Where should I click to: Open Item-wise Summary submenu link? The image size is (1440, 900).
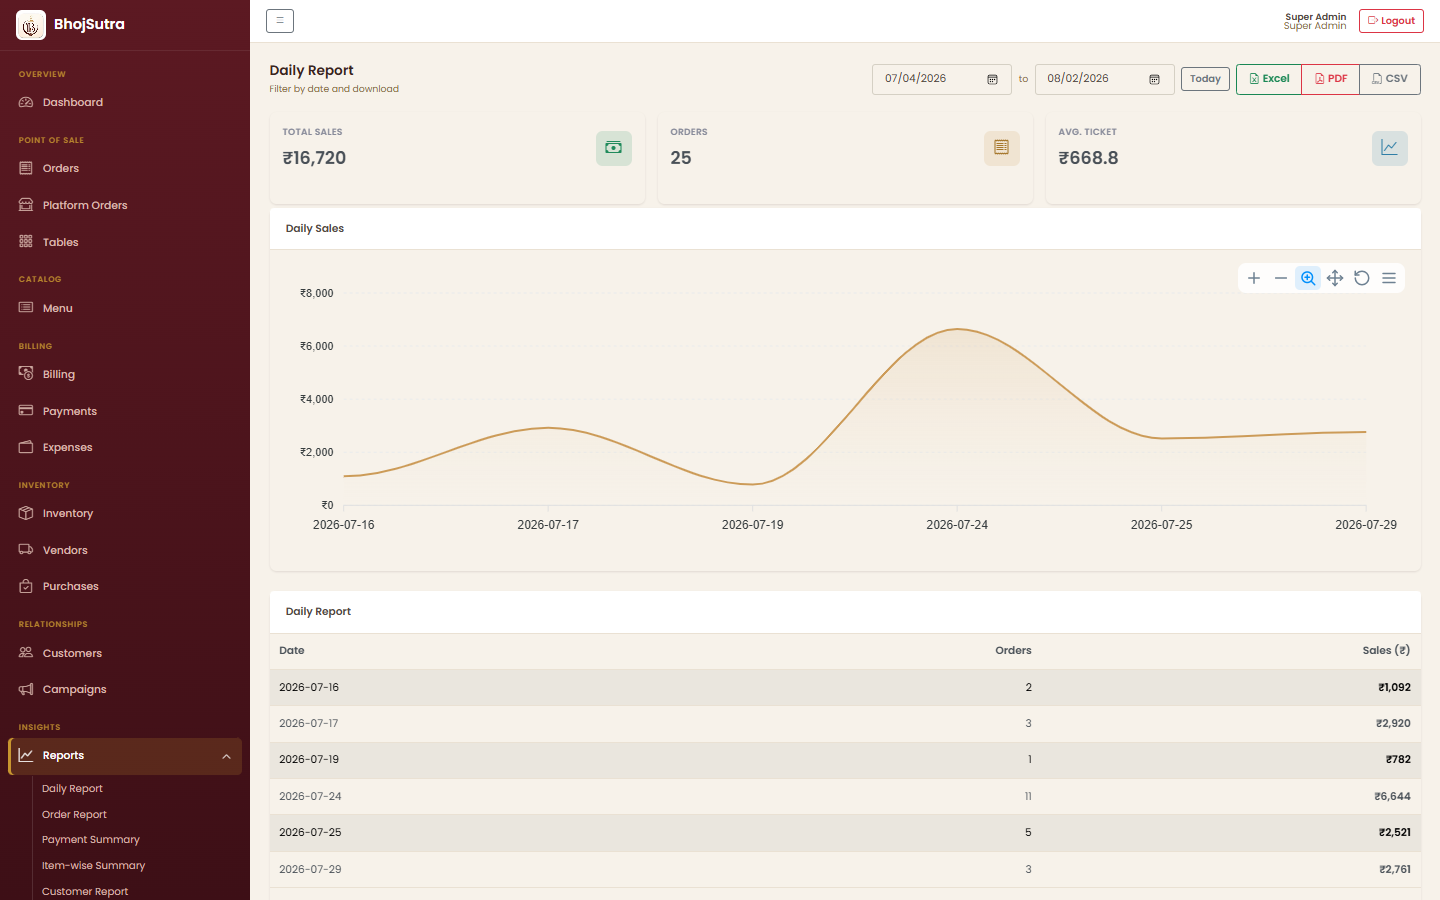93,866
